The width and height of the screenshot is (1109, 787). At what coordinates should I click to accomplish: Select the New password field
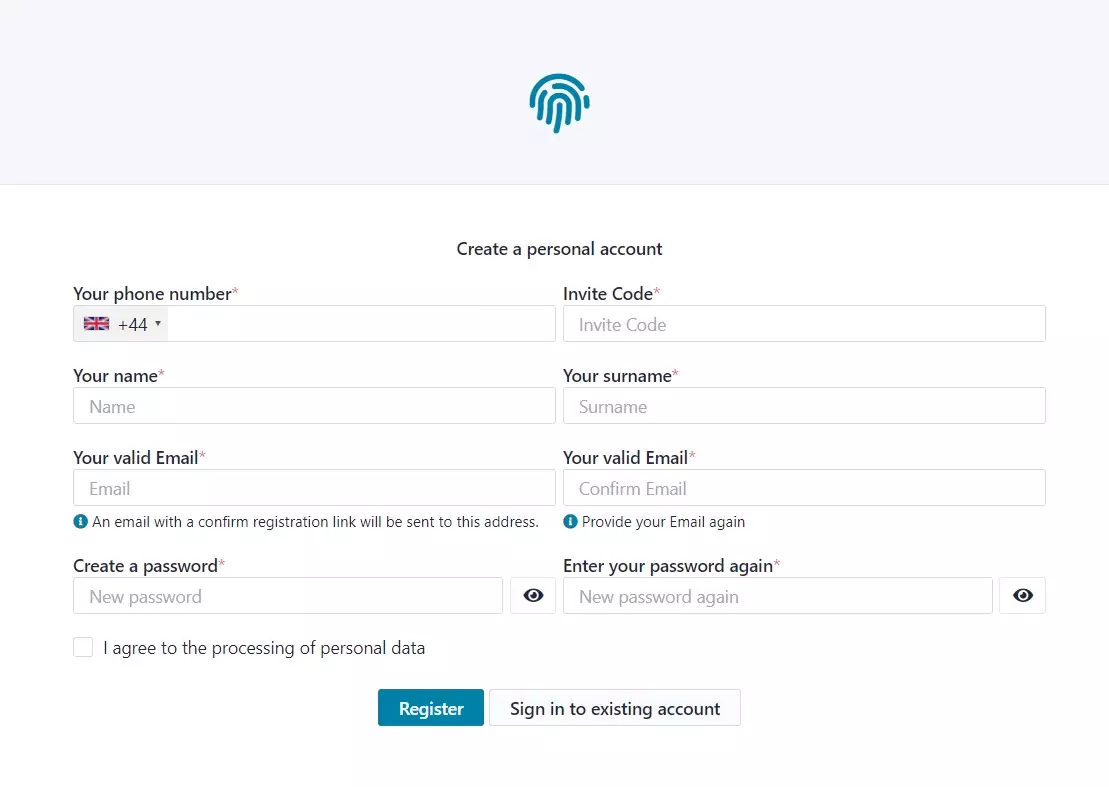pyautogui.click(x=288, y=596)
